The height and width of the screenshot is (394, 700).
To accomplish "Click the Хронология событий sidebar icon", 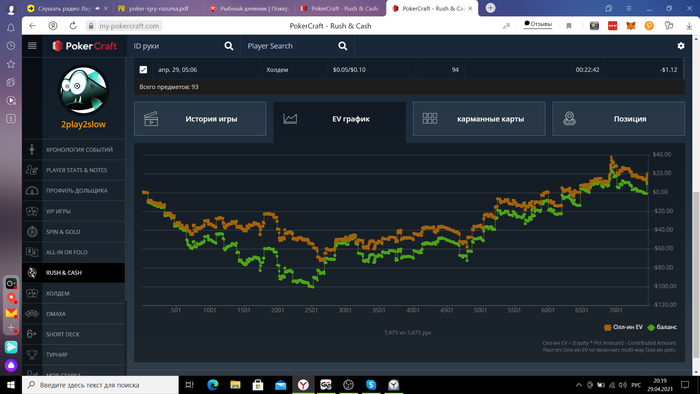I will 32,149.
